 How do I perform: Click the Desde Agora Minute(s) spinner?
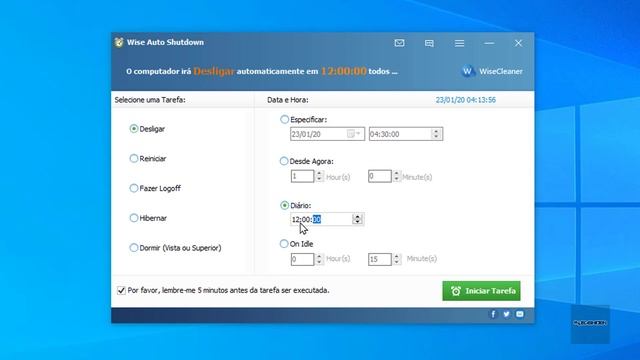pos(397,176)
